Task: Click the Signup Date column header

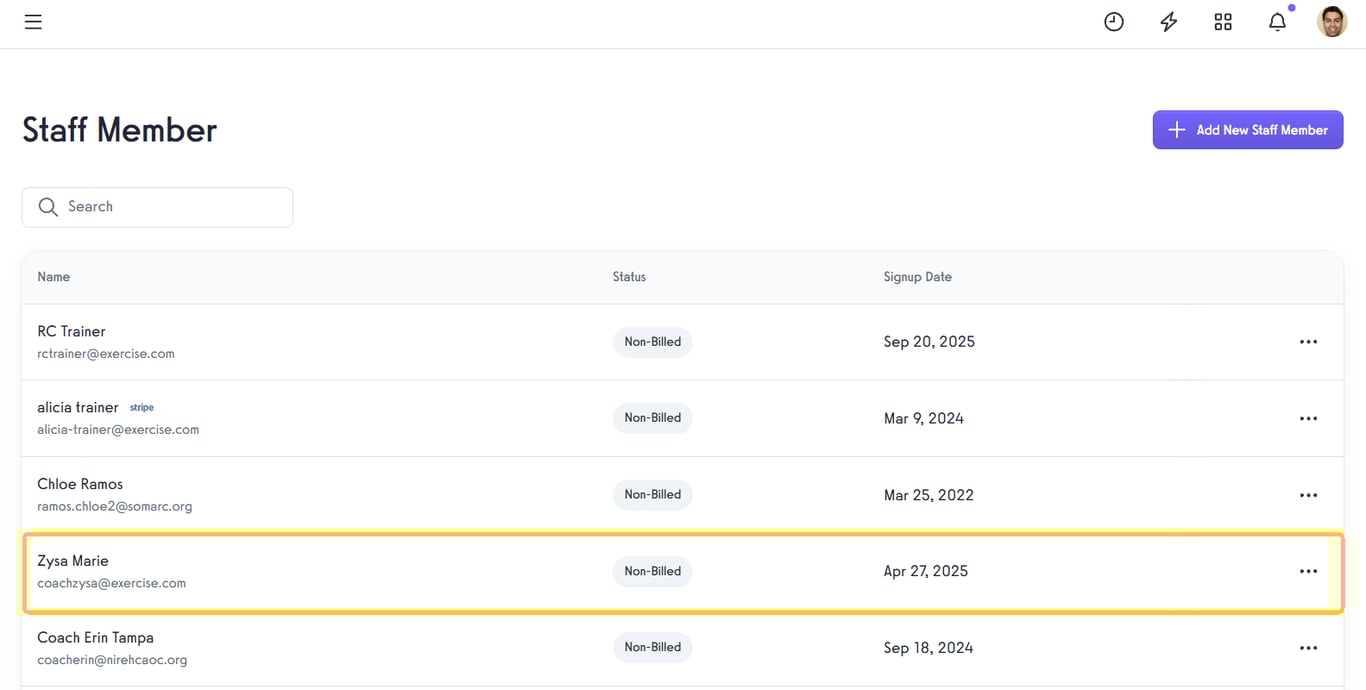Action: [917, 277]
